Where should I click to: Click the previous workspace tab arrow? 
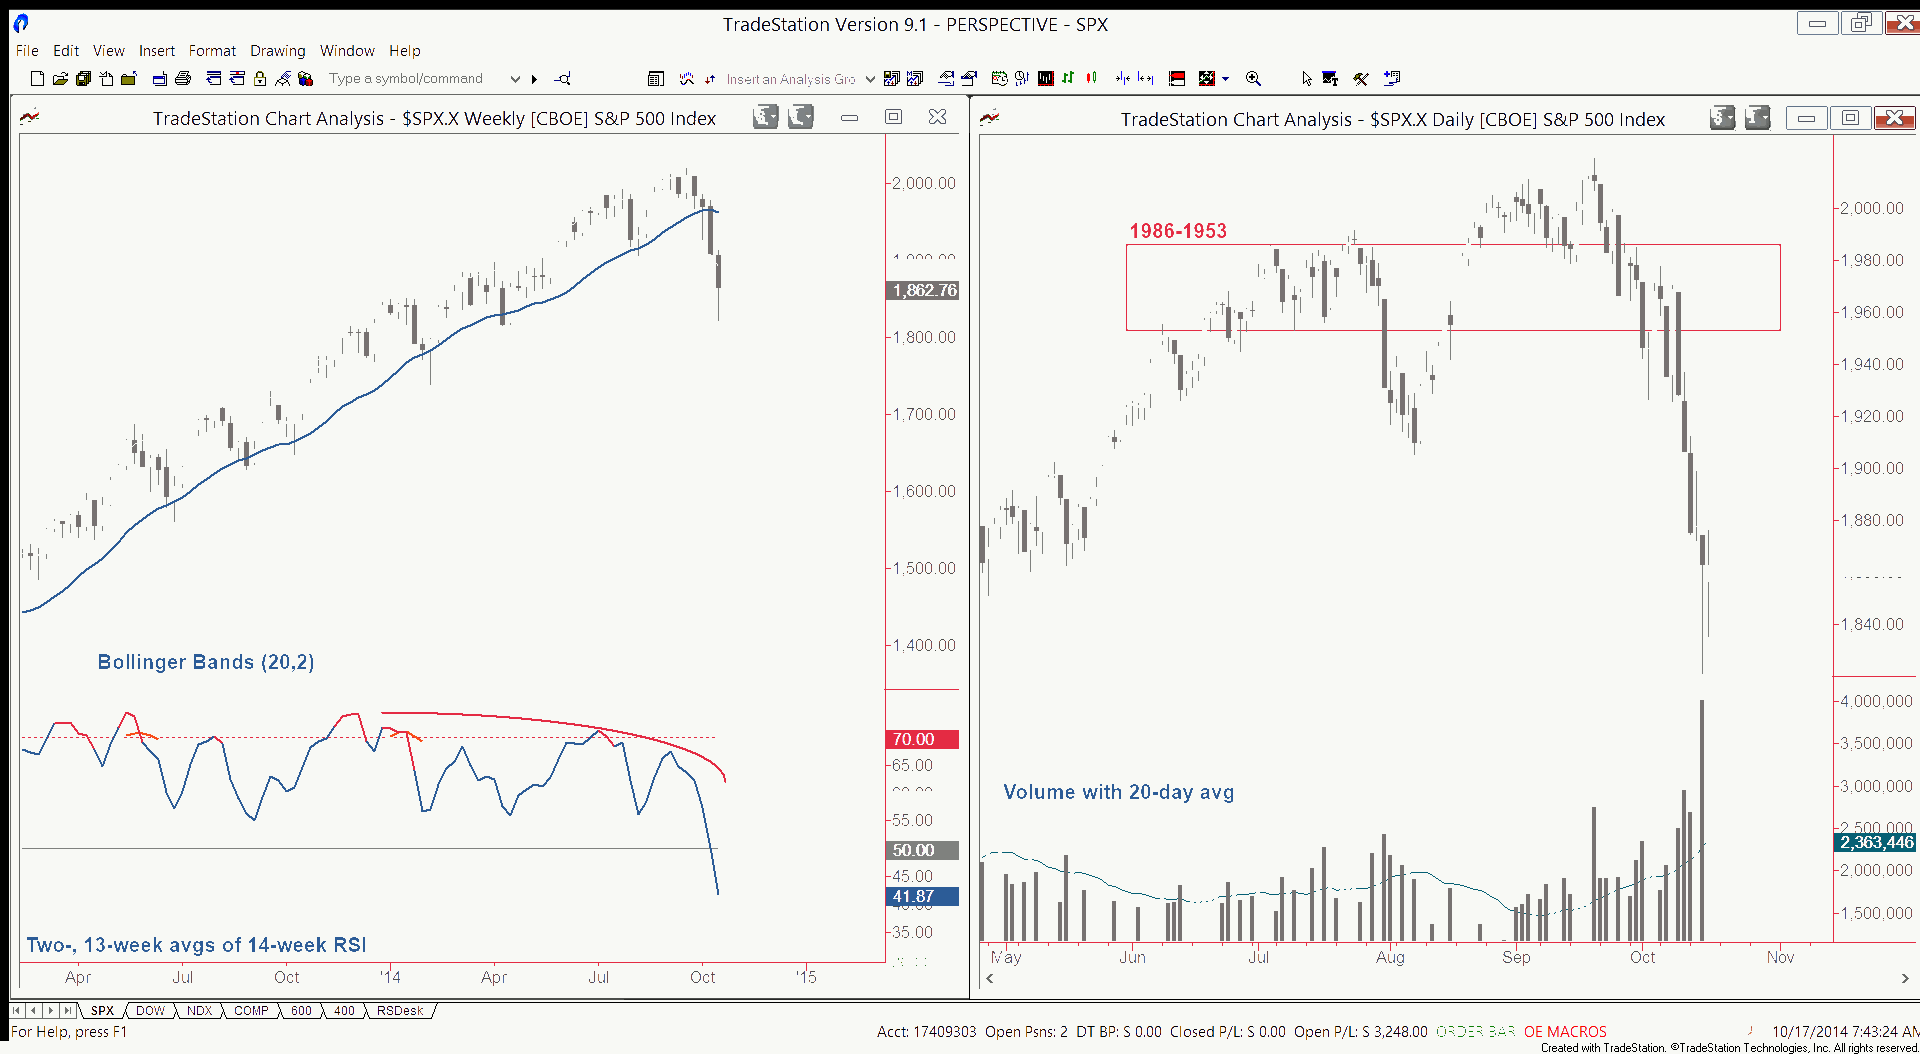pos(34,1011)
